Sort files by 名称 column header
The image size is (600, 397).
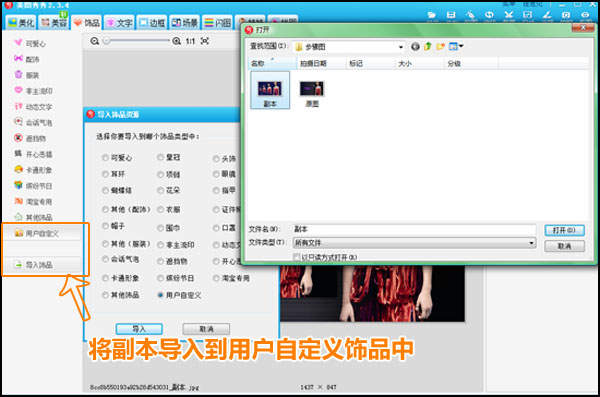[273, 64]
